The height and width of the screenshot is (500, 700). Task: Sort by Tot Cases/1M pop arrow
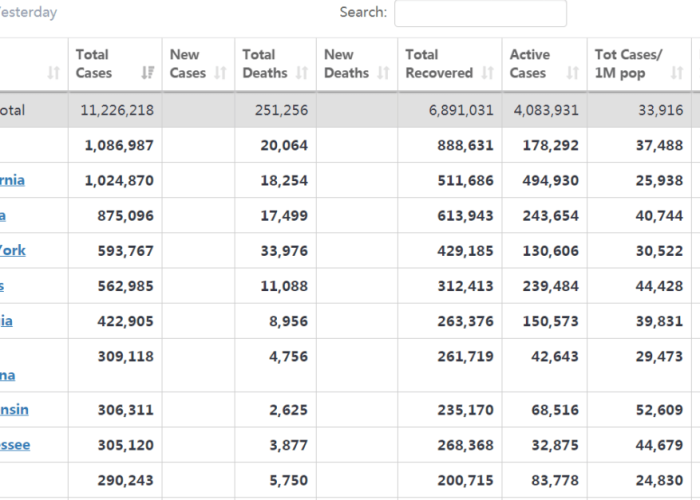tap(677, 73)
